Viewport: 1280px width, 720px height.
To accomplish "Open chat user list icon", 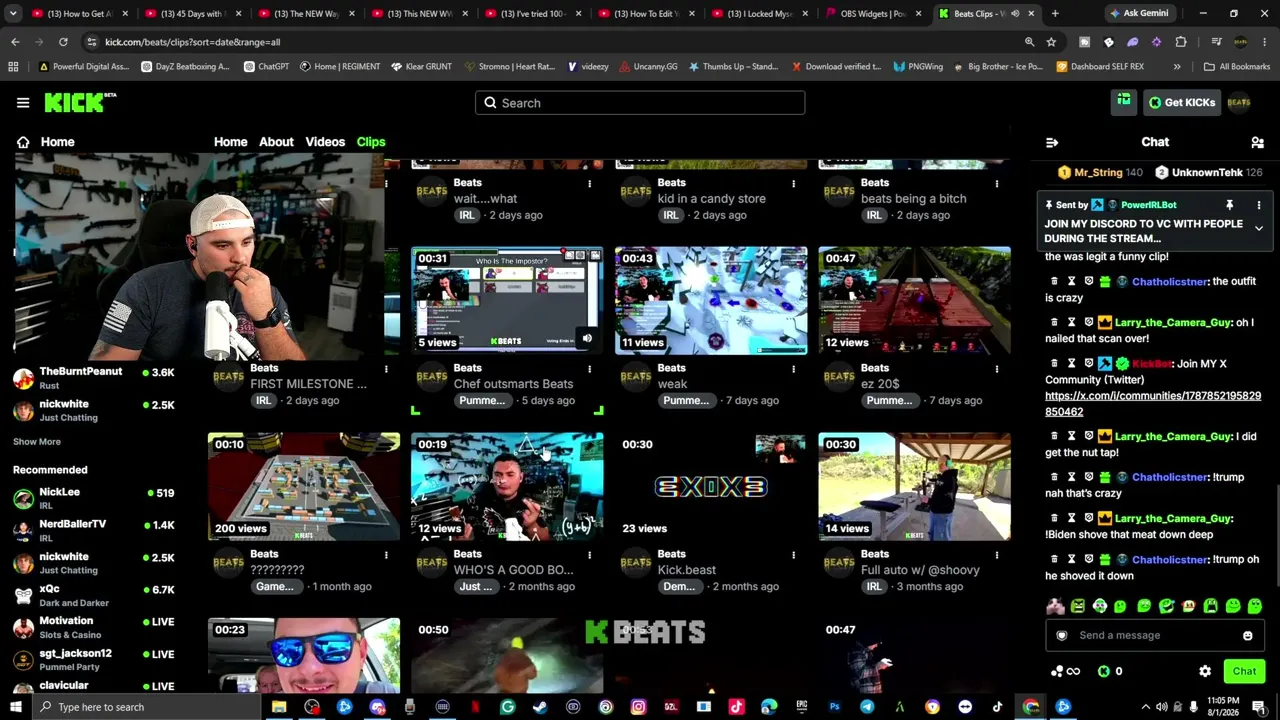I will (x=1258, y=142).
